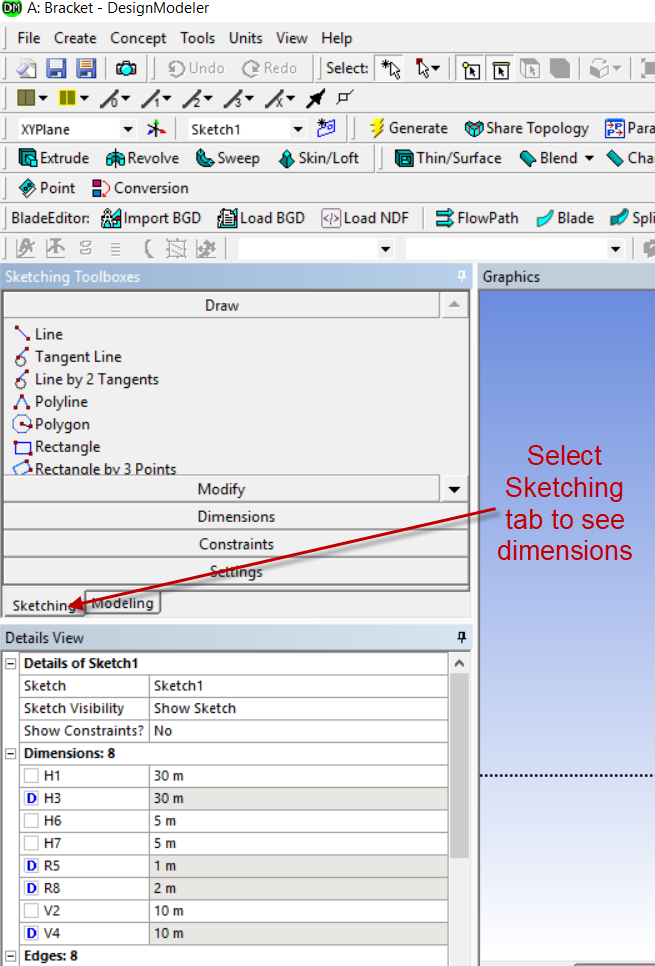655x966 pixels.
Task: Click the Conversion tool
Action: (140, 188)
